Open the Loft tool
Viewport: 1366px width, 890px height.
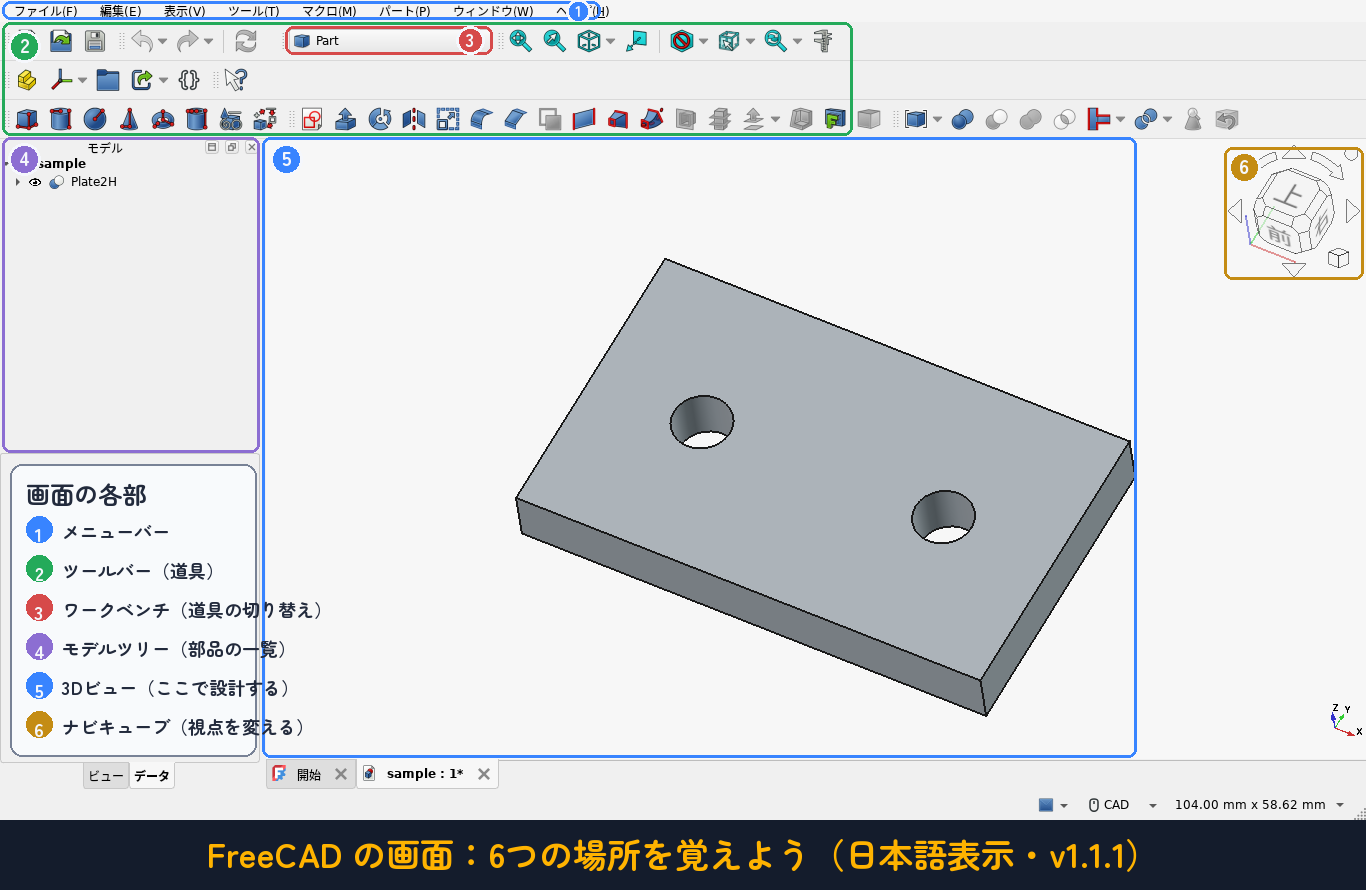pos(617,119)
